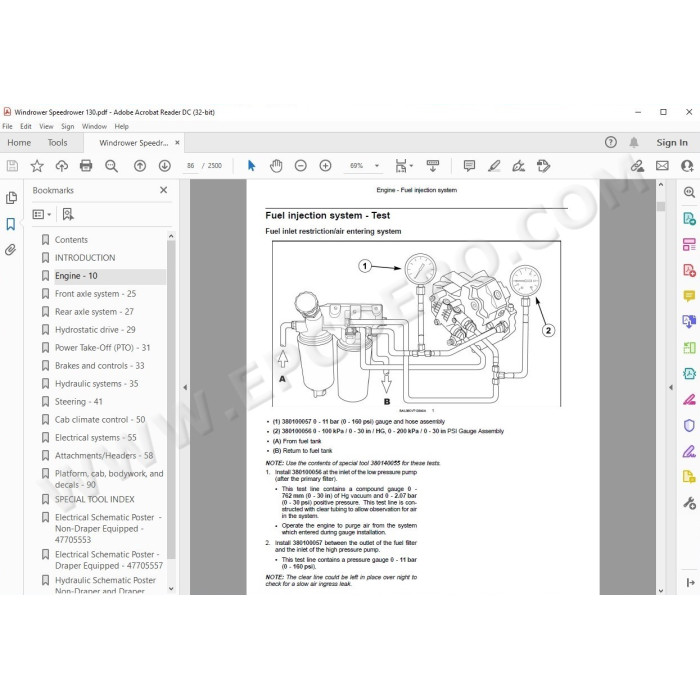700x700 pixels.
Task: Click the page number field
Action: (191, 166)
